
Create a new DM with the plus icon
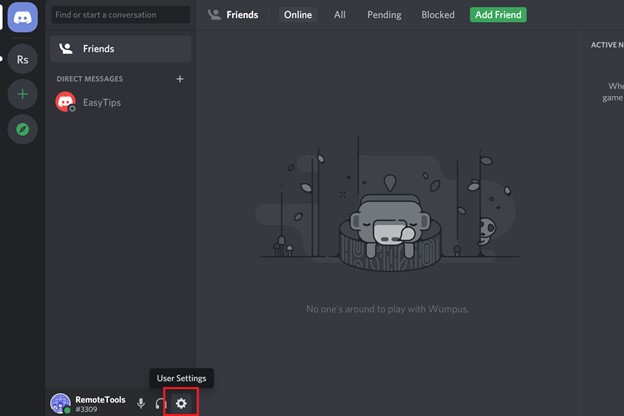click(x=180, y=79)
